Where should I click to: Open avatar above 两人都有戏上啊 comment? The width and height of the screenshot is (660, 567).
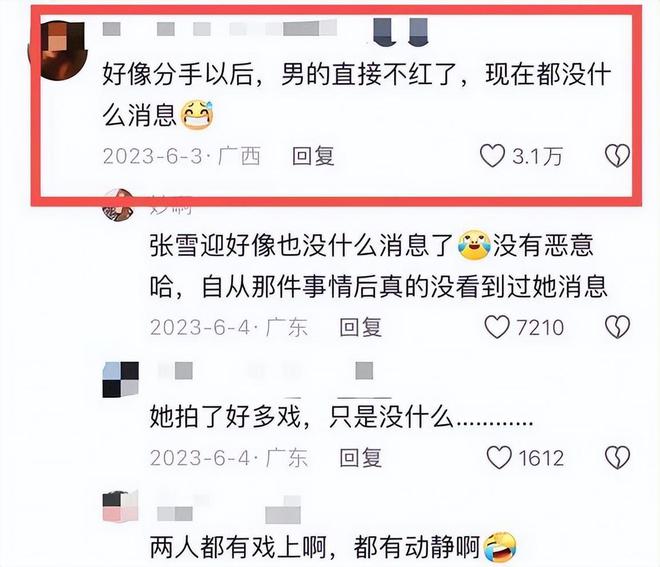click(120, 506)
